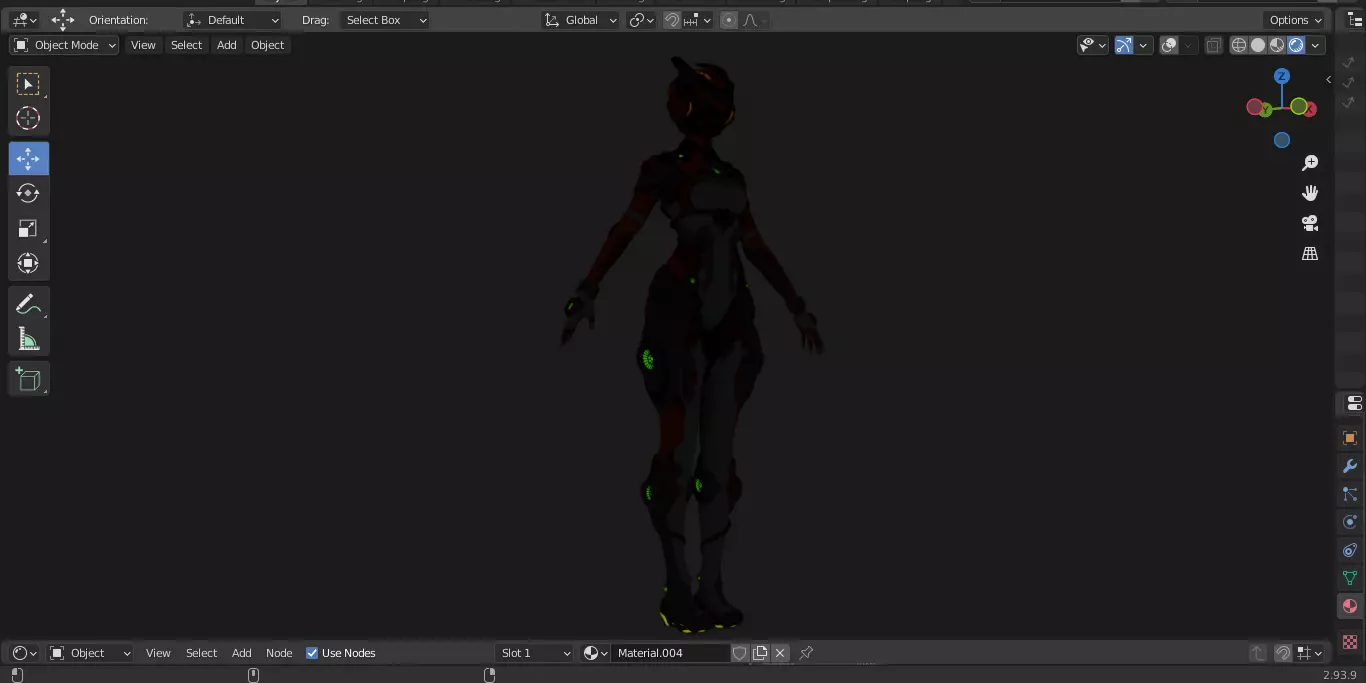Switch to wireframe viewport shading
The height and width of the screenshot is (683, 1366).
pos(1239,45)
